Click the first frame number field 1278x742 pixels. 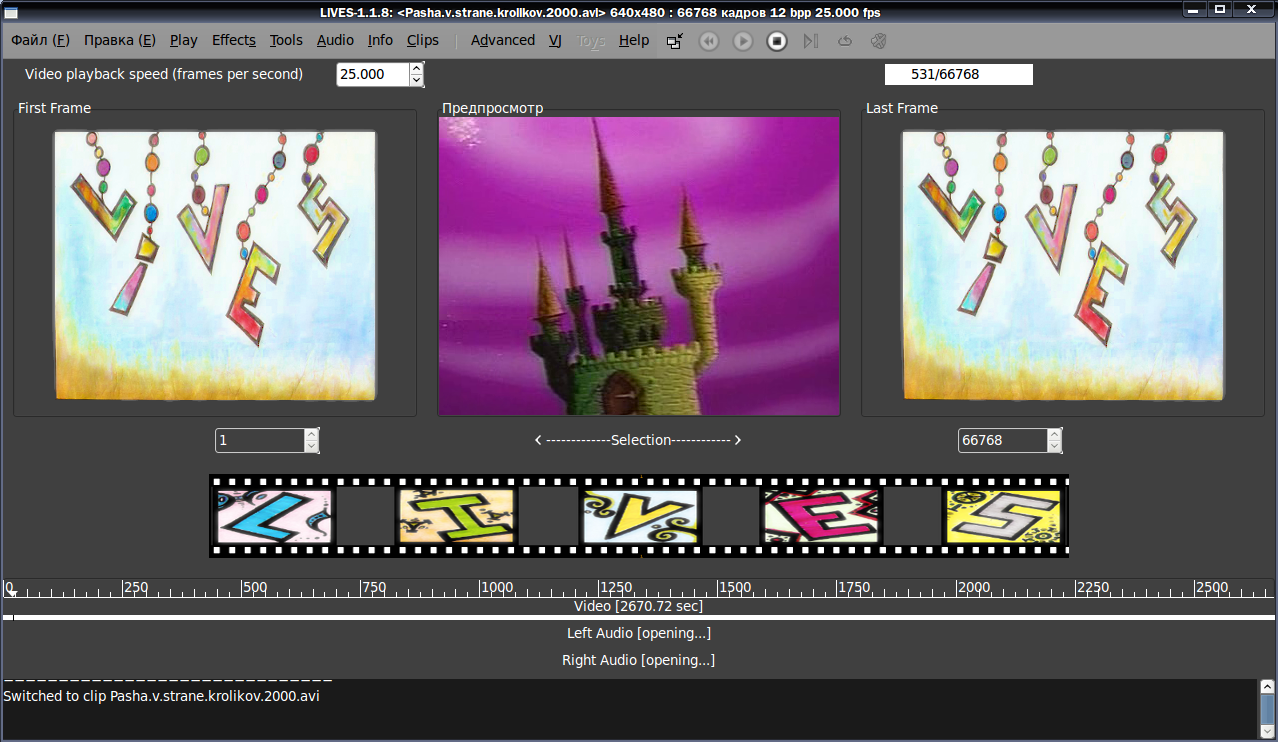(x=260, y=440)
